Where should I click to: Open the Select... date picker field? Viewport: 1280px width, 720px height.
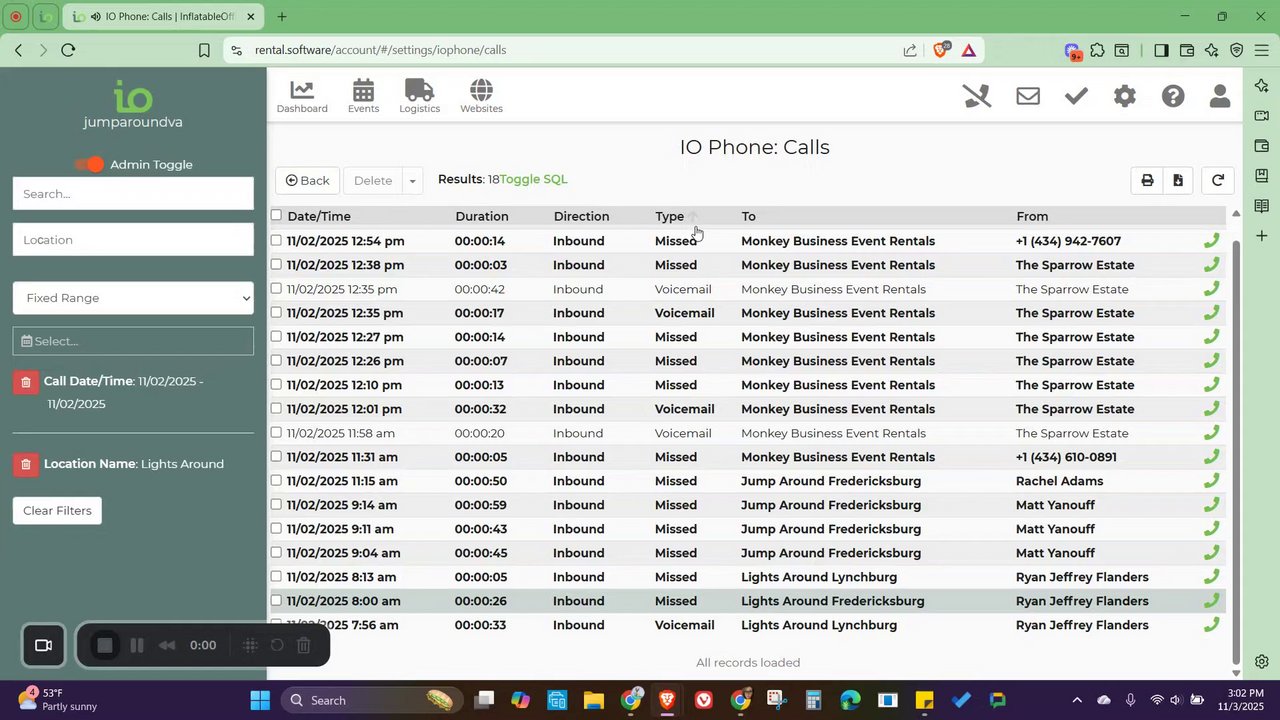tap(133, 341)
